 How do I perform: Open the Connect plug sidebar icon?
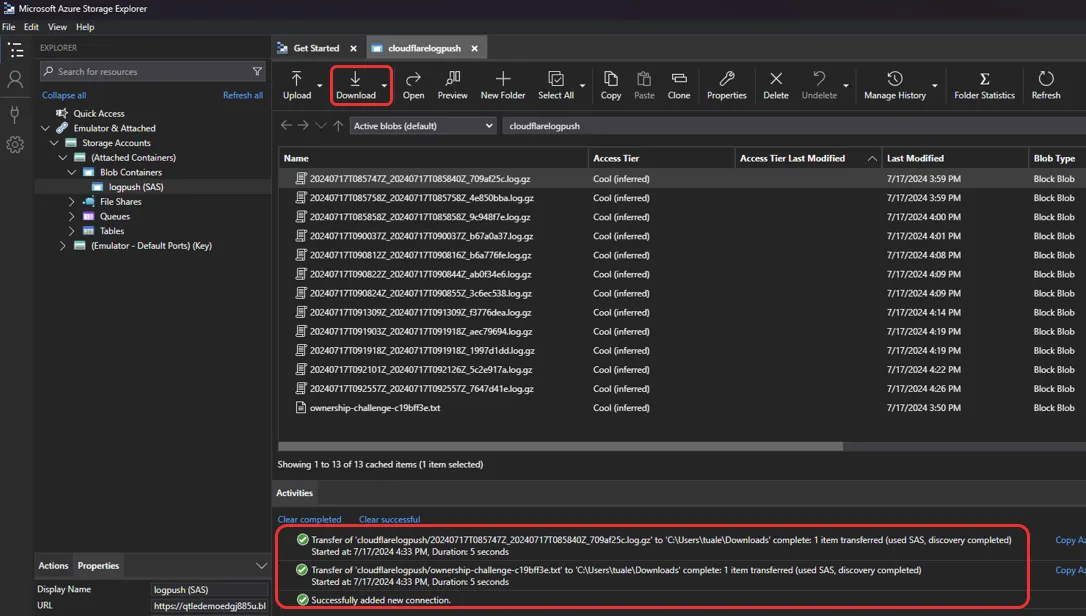[15, 114]
